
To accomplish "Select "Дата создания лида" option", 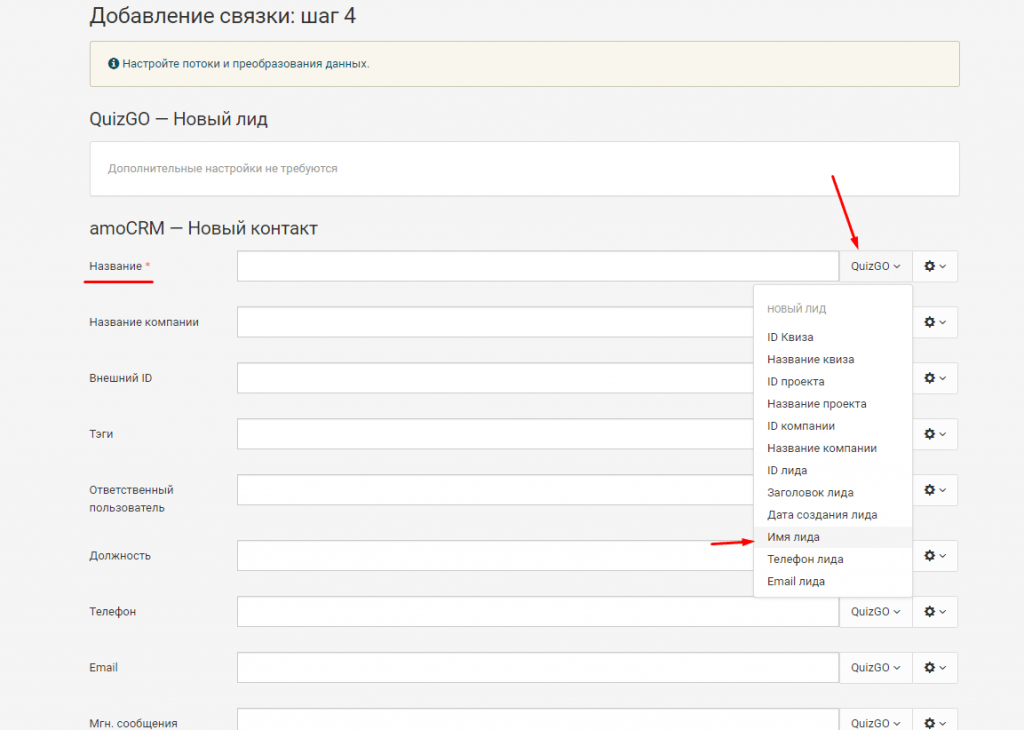I will pos(822,515).
